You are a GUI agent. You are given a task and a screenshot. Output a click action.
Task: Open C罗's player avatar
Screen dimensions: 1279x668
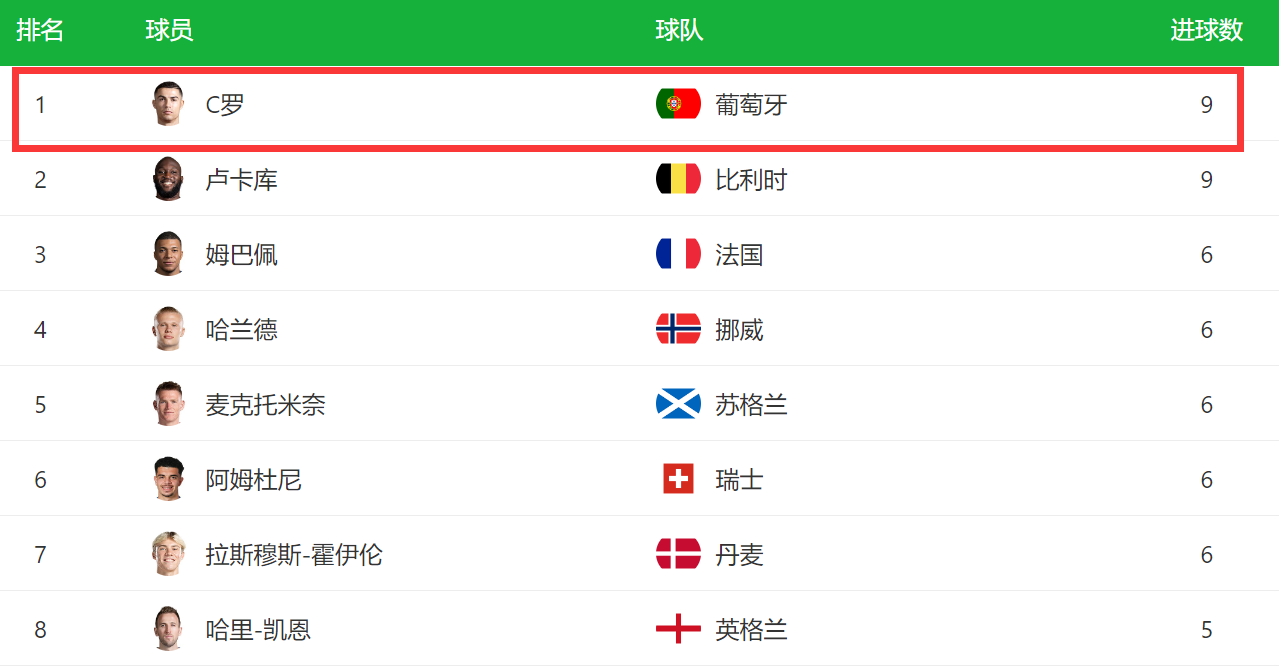pos(169,104)
